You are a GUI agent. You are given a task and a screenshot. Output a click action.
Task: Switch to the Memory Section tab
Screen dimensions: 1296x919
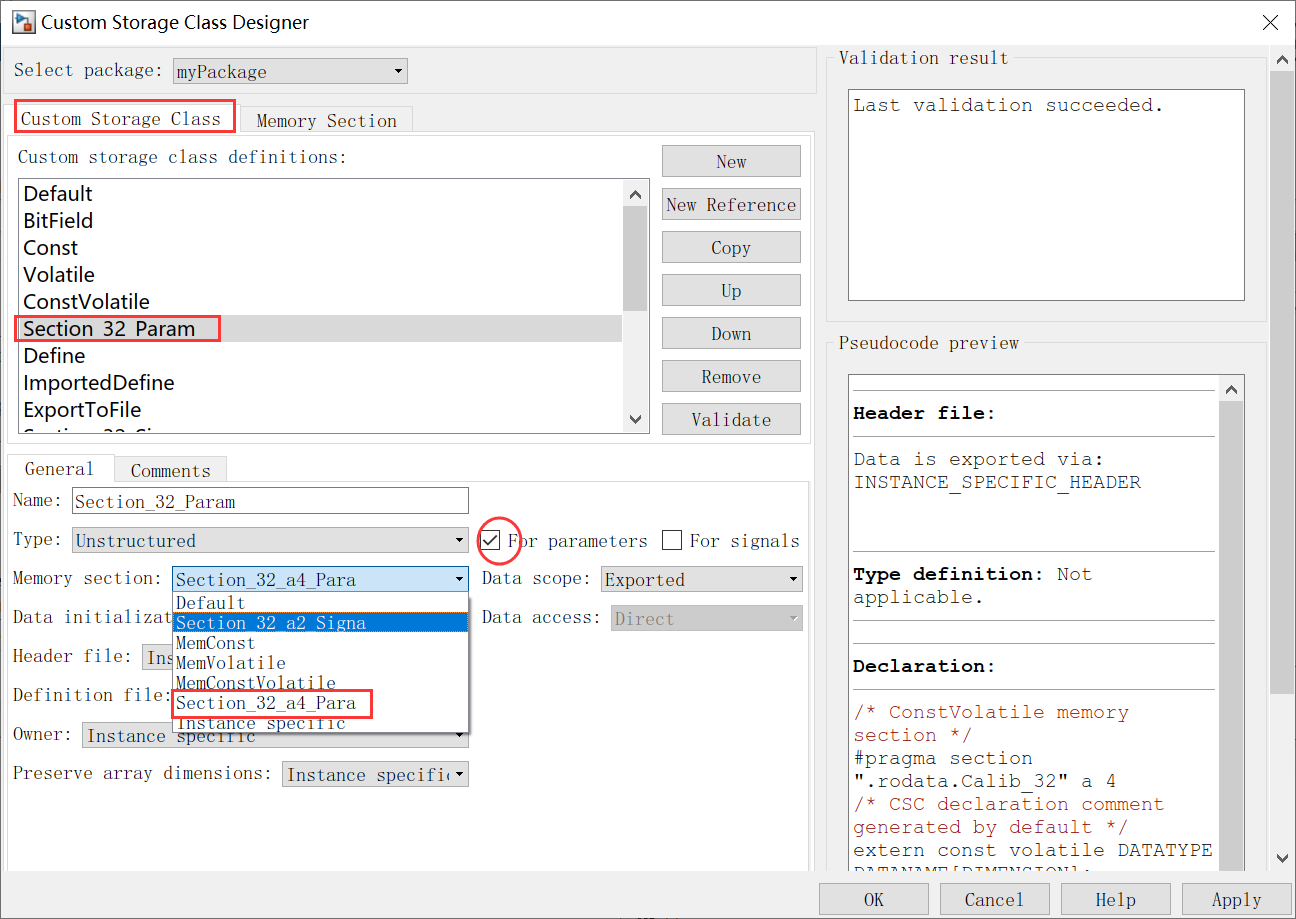coord(326,120)
